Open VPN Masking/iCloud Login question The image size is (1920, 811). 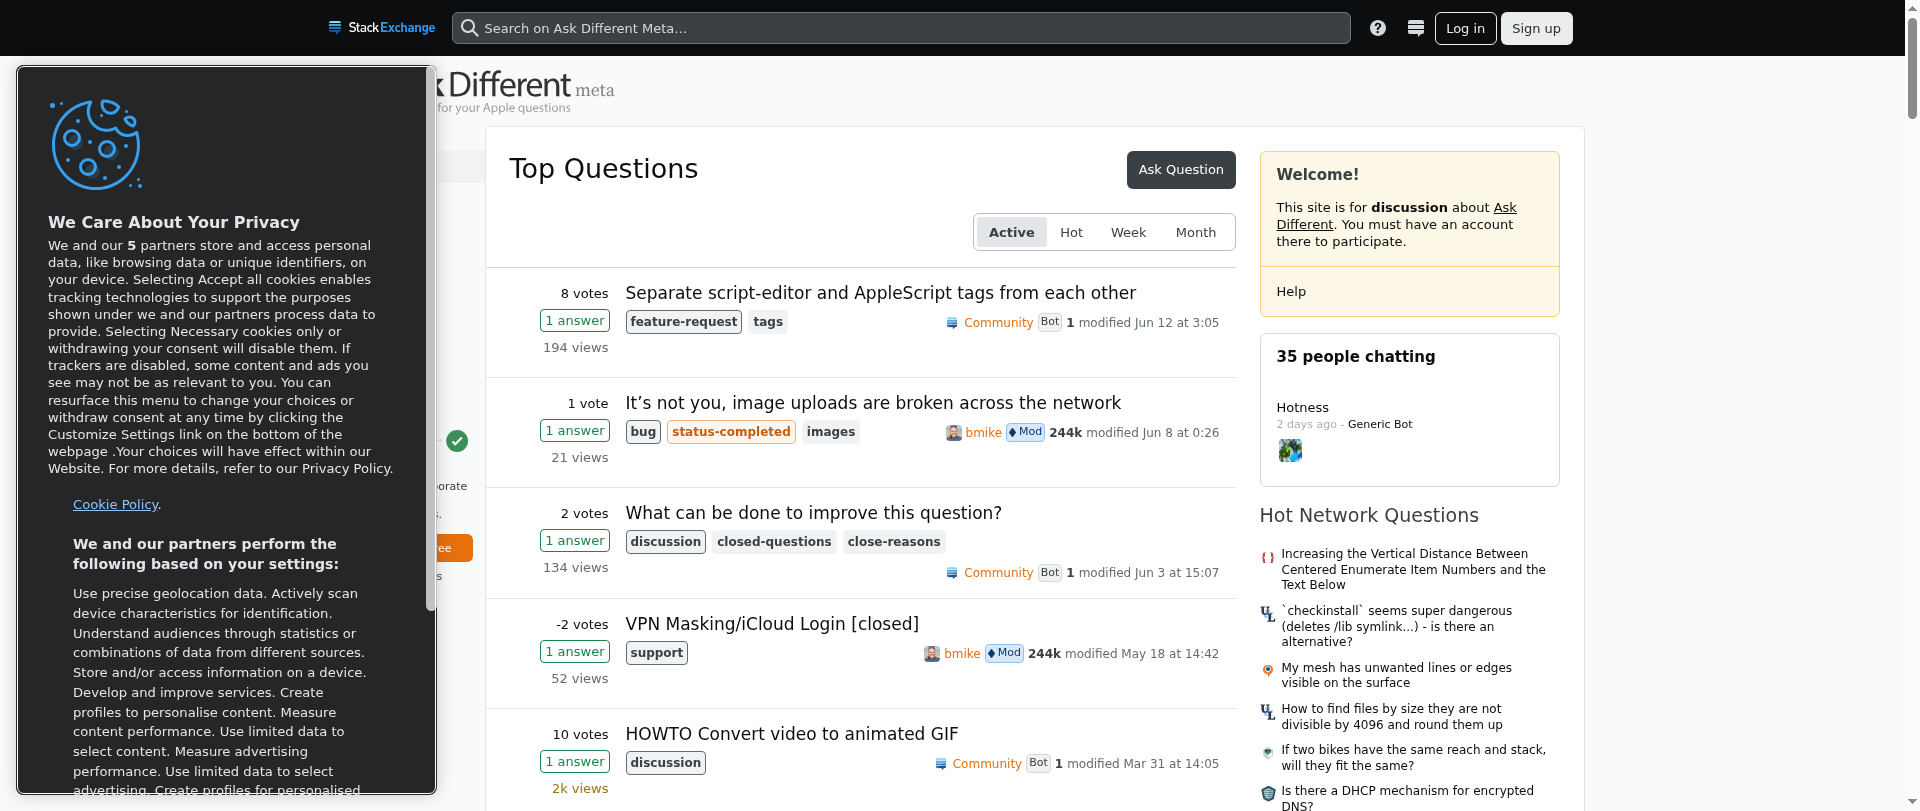click(772, 624)
